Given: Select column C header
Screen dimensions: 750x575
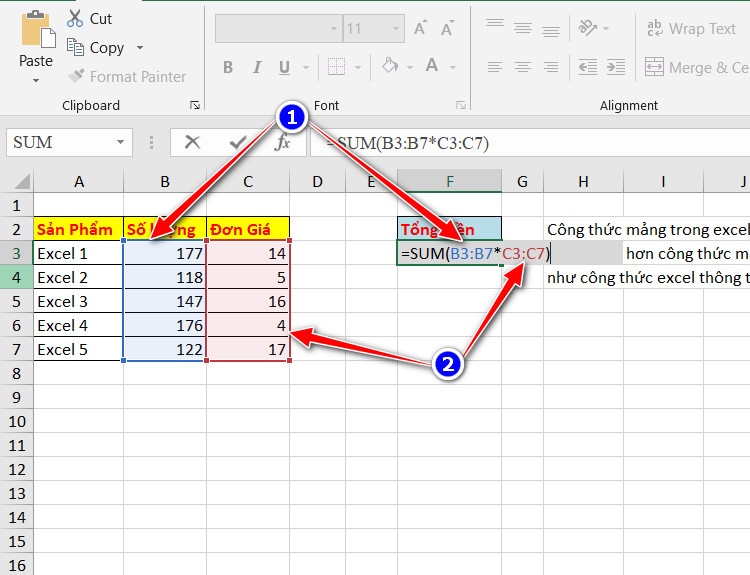Looking at the screenshot, I should pos(248,182).
